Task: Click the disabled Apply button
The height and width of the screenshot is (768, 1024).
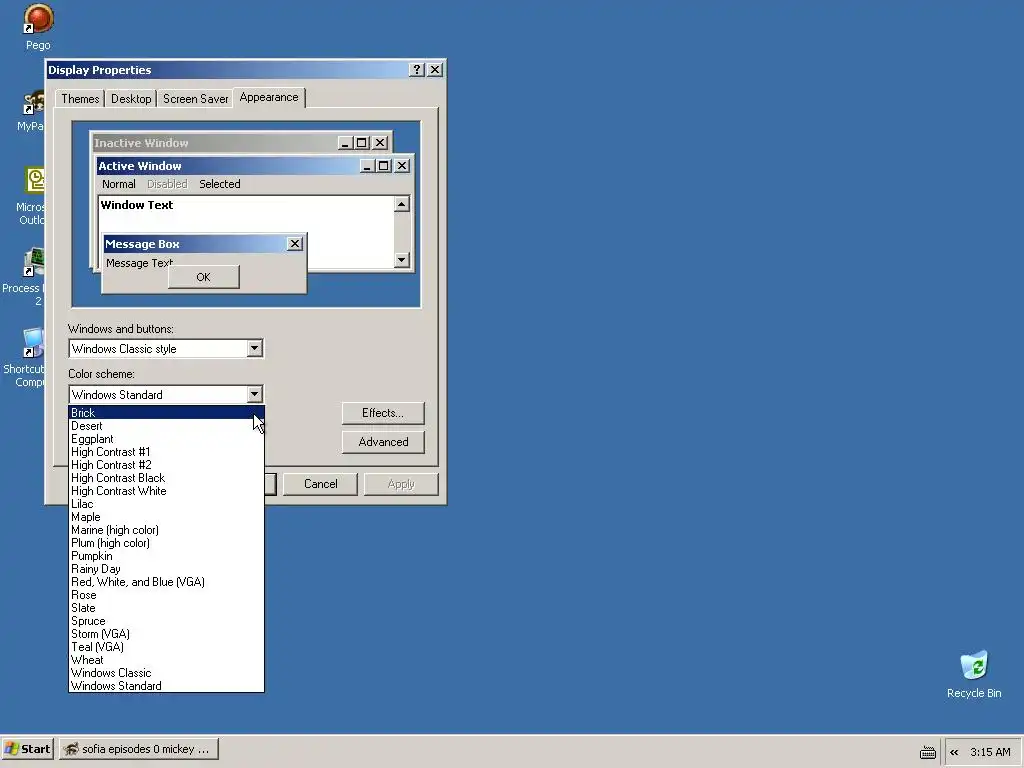Action: pos(401,484)
